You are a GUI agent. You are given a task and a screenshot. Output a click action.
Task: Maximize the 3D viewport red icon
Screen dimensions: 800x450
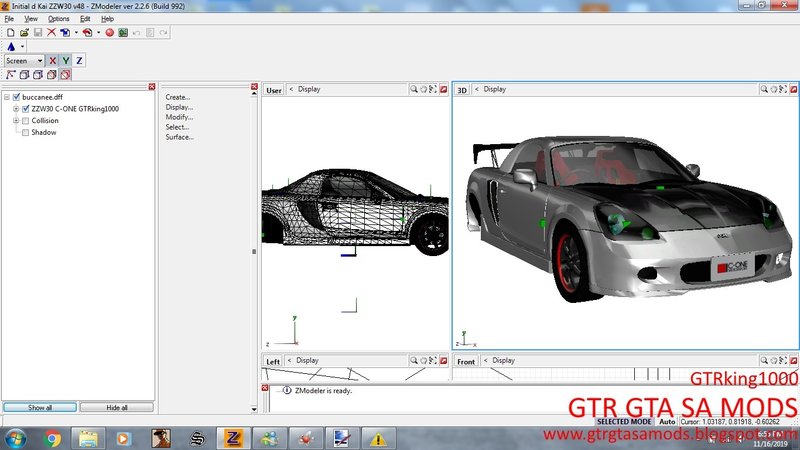[793, 89]
